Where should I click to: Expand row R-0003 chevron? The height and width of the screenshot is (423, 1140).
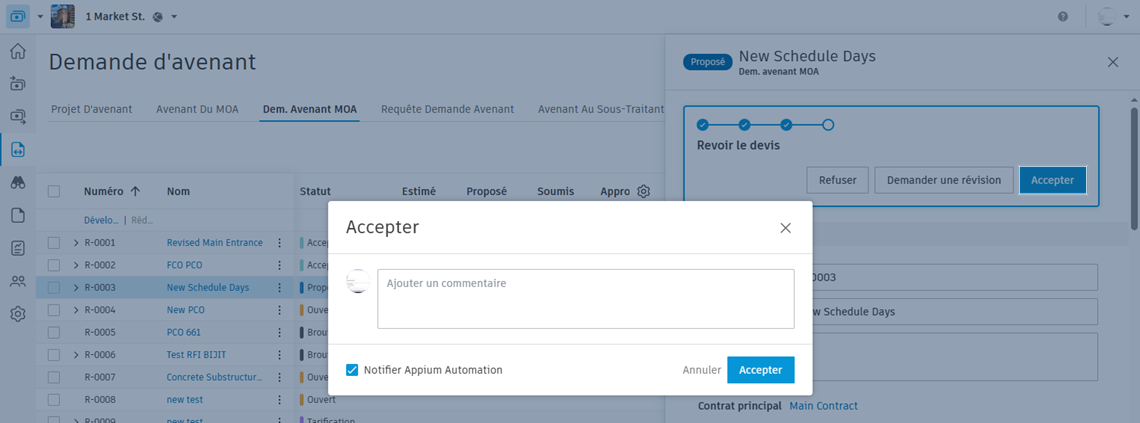pyautogui.click(x=76, y=288)
